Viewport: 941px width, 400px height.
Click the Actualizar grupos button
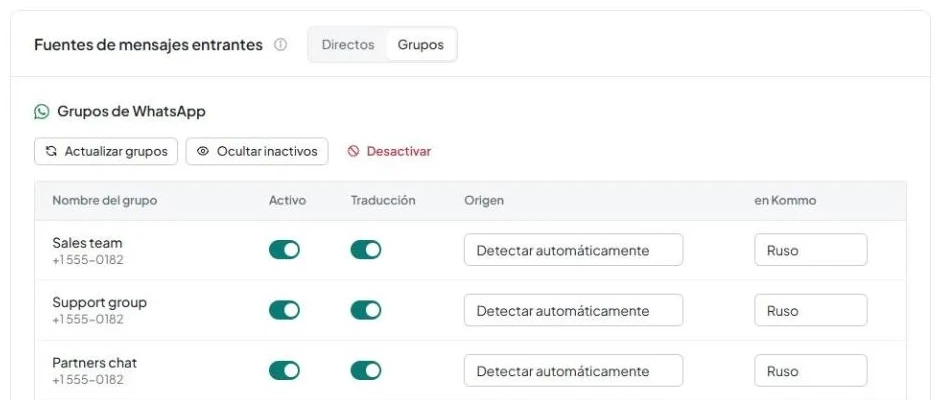coord(106,151)
